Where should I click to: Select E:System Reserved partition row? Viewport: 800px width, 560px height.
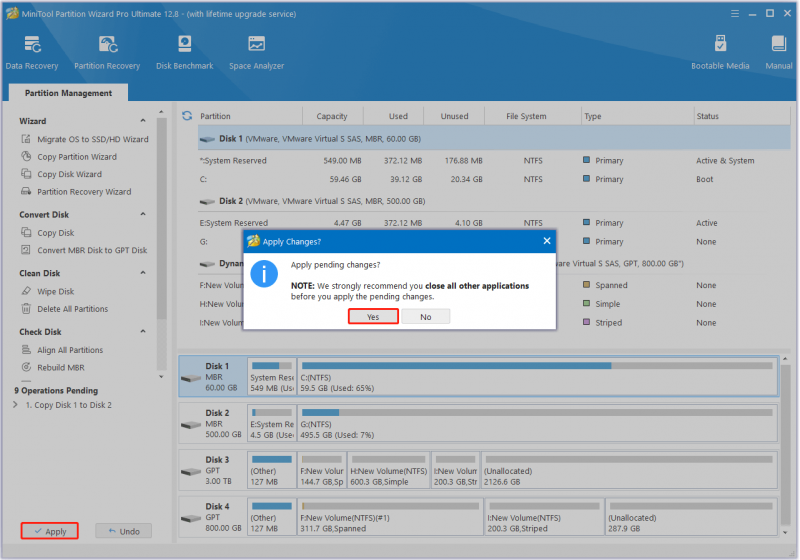tap(494, 223)
